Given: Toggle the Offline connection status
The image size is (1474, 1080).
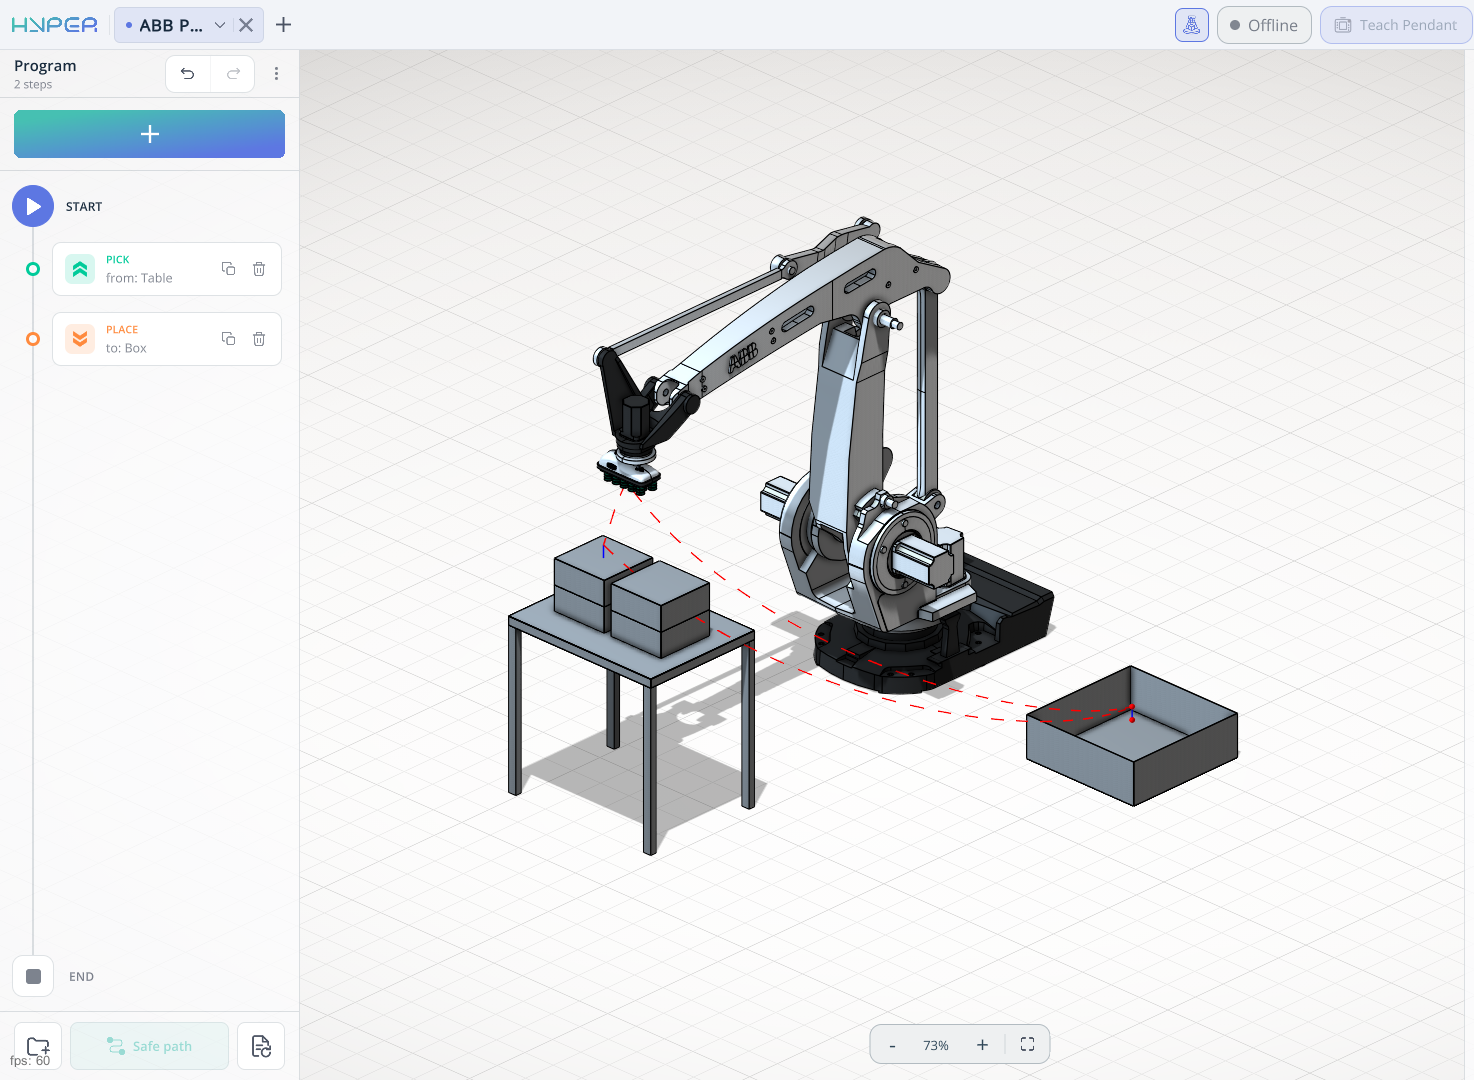Looking at the screenshot, I should pos(1264,25).
